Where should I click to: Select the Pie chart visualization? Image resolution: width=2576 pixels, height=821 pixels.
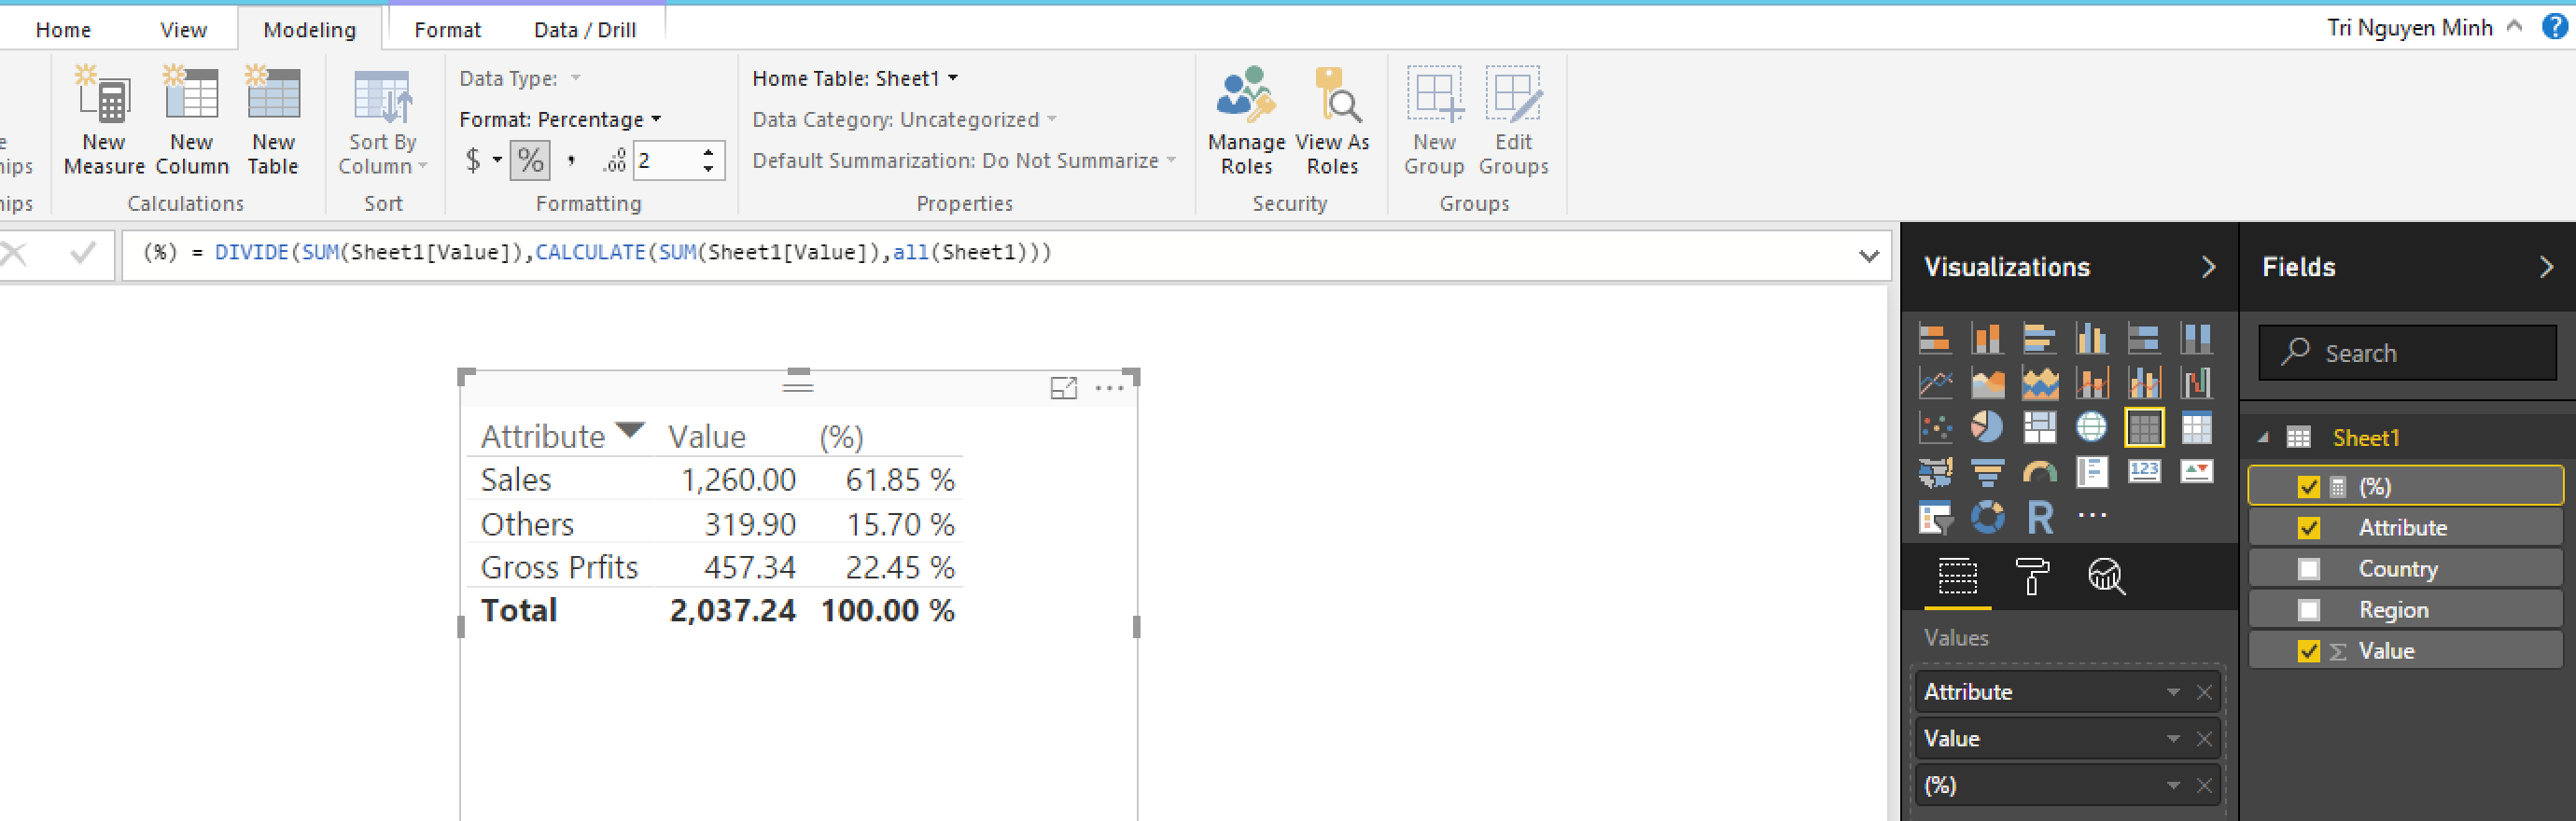click(x=1987, y=427)
